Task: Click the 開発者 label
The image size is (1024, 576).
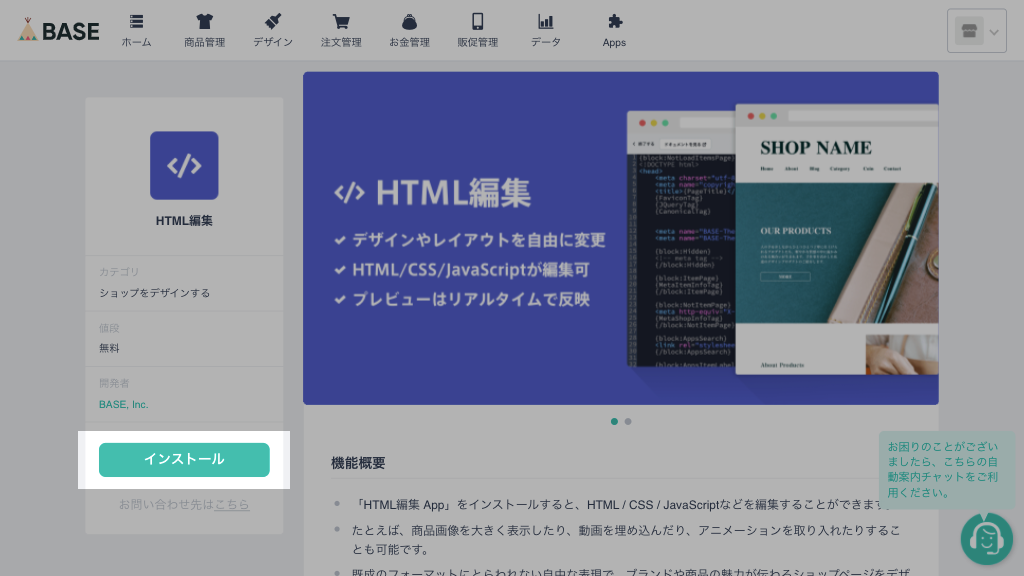Action: tap(114, 383)
